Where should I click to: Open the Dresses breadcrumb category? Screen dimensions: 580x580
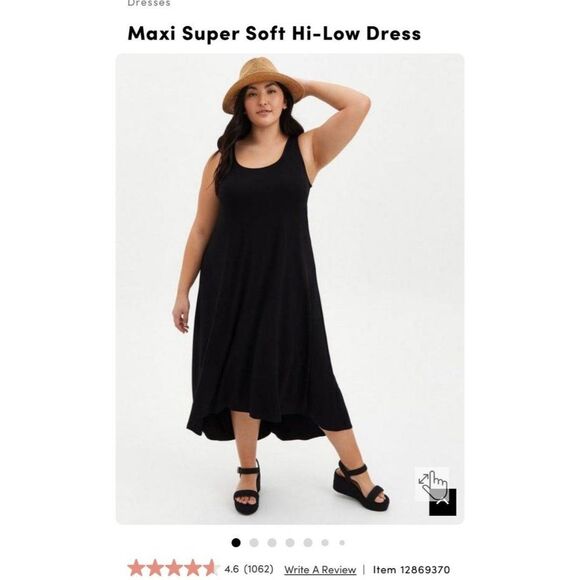tap(149, 3)
